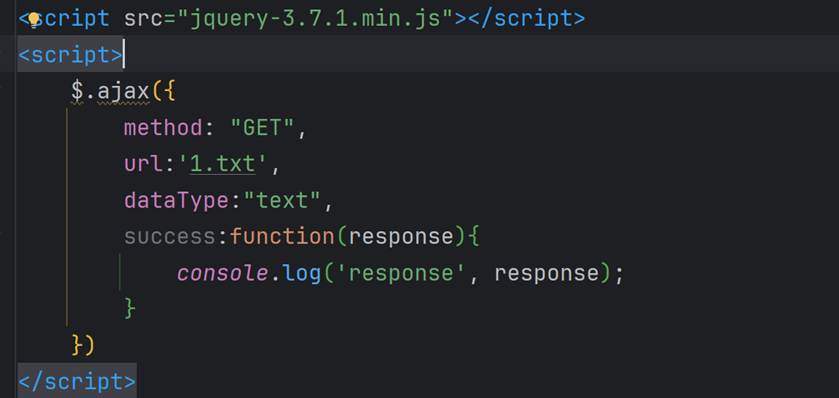Click the 'console' object text

coord(223,273)
